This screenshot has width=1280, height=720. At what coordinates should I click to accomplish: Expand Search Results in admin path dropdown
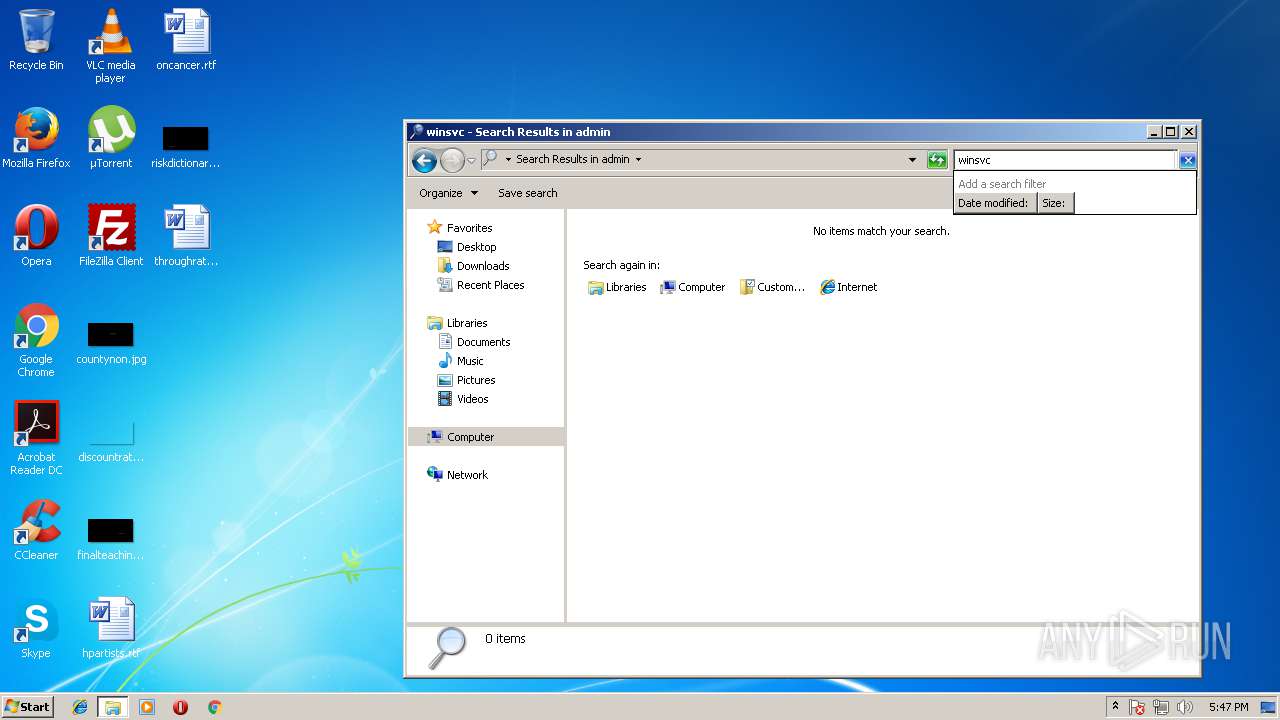(x=638, y=159)
